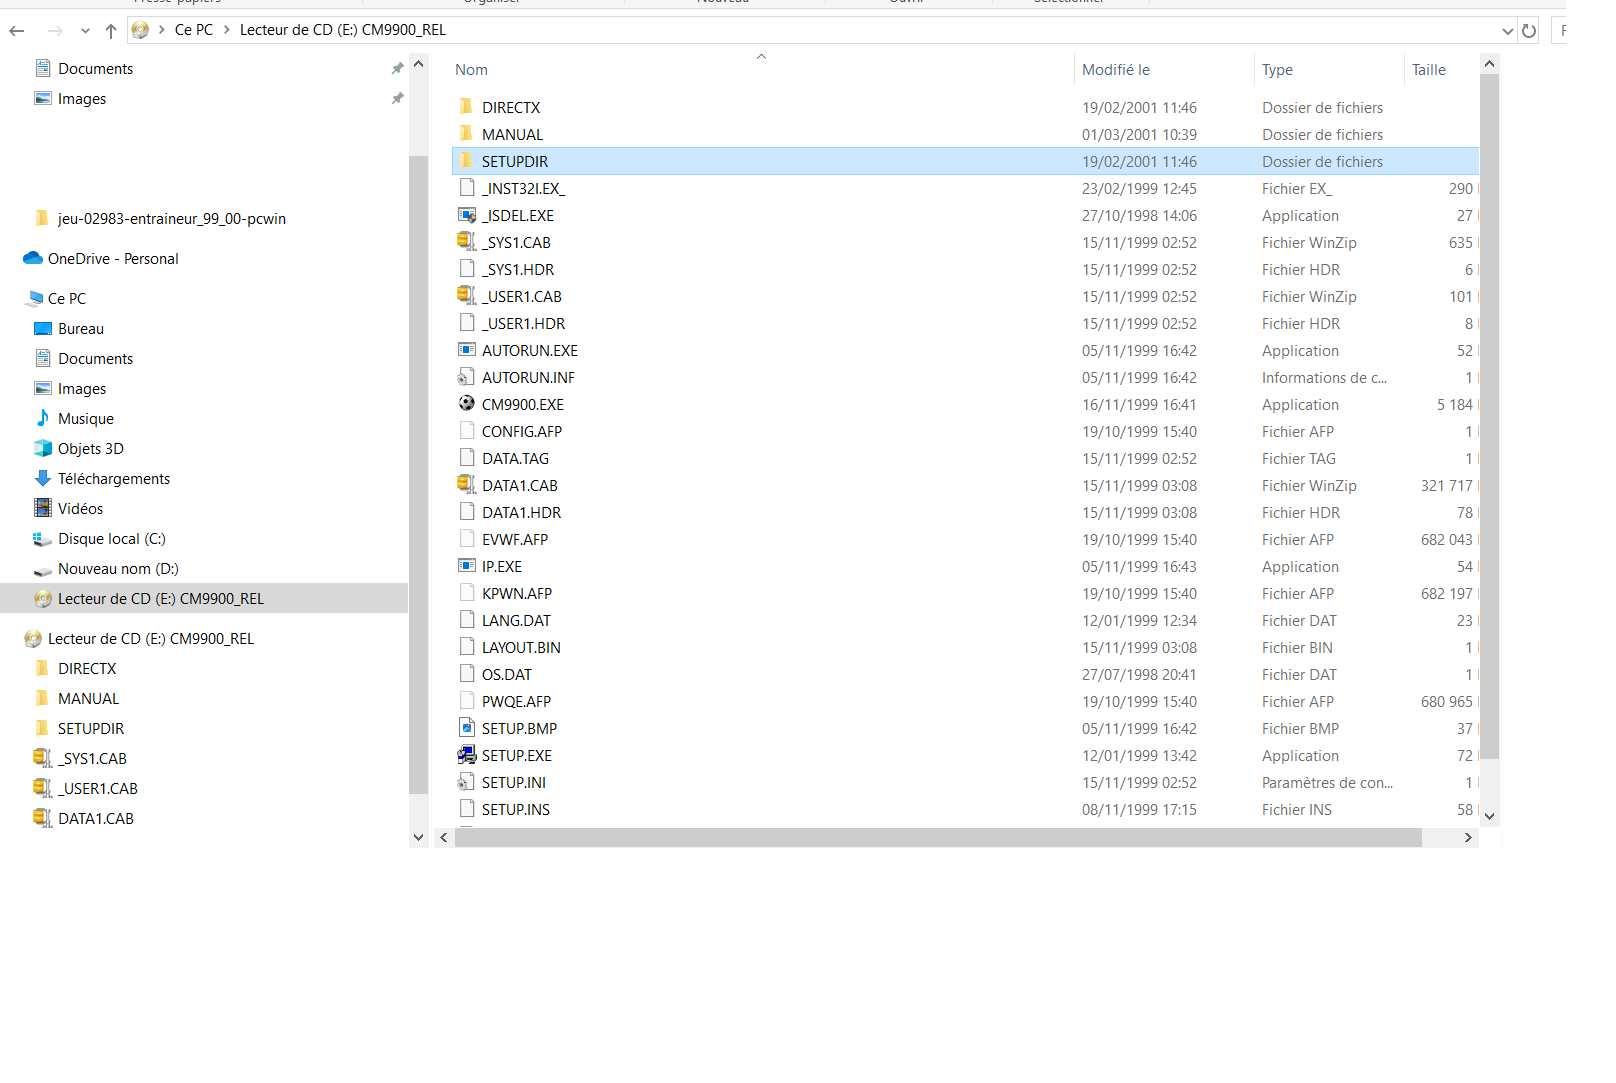Open OneDrive - Personal in sidebar
This screenshot has width=1616, height=1083.
pos(113,259)
